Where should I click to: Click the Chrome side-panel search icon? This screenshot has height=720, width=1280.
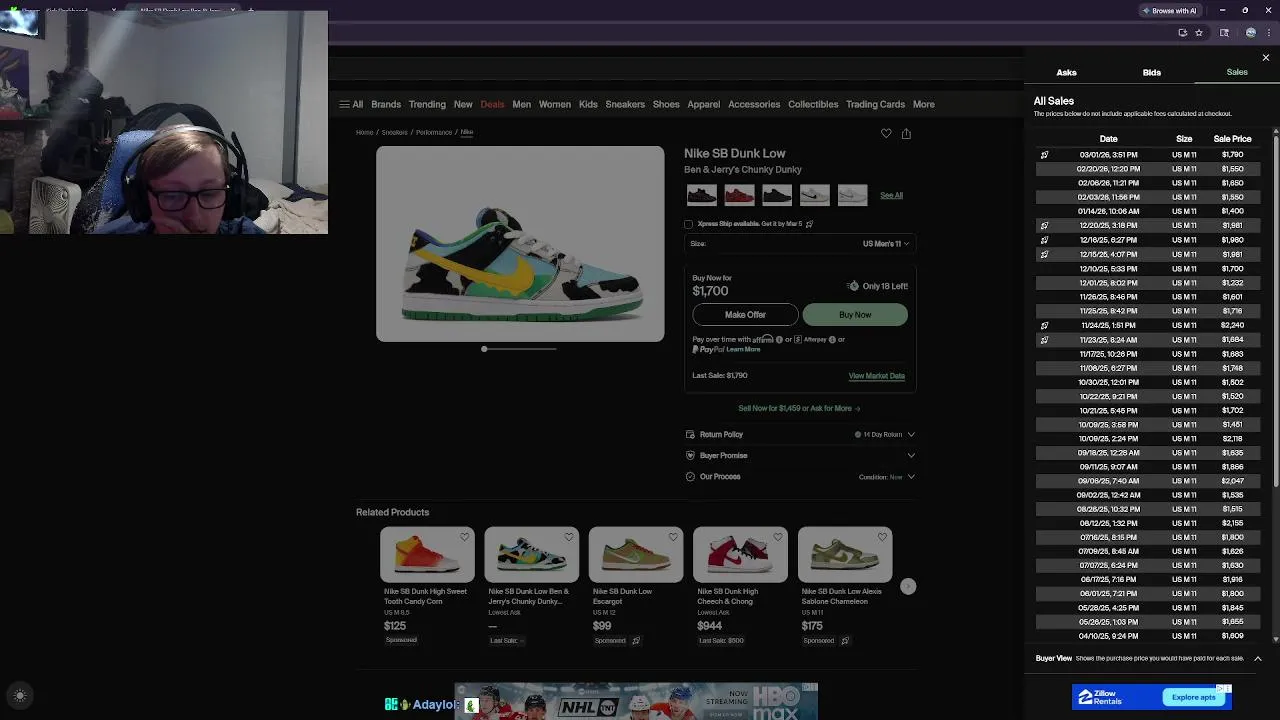tap(1224, 32)
